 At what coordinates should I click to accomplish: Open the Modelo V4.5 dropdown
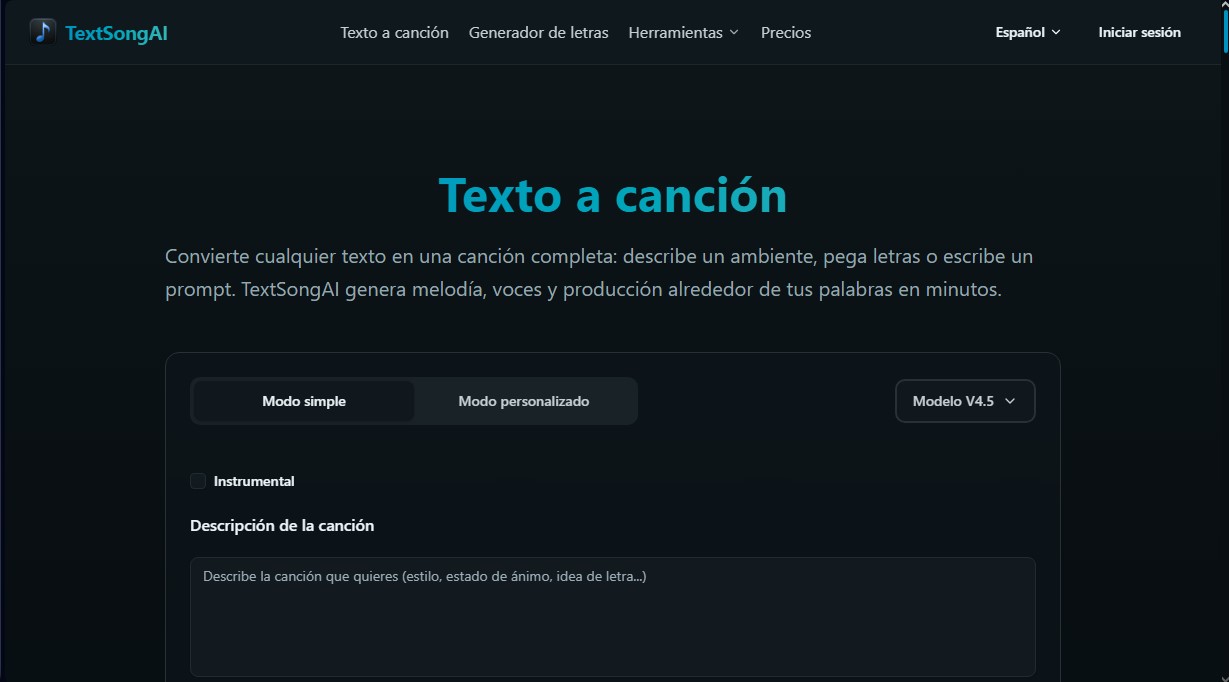(x=965, y=401)
